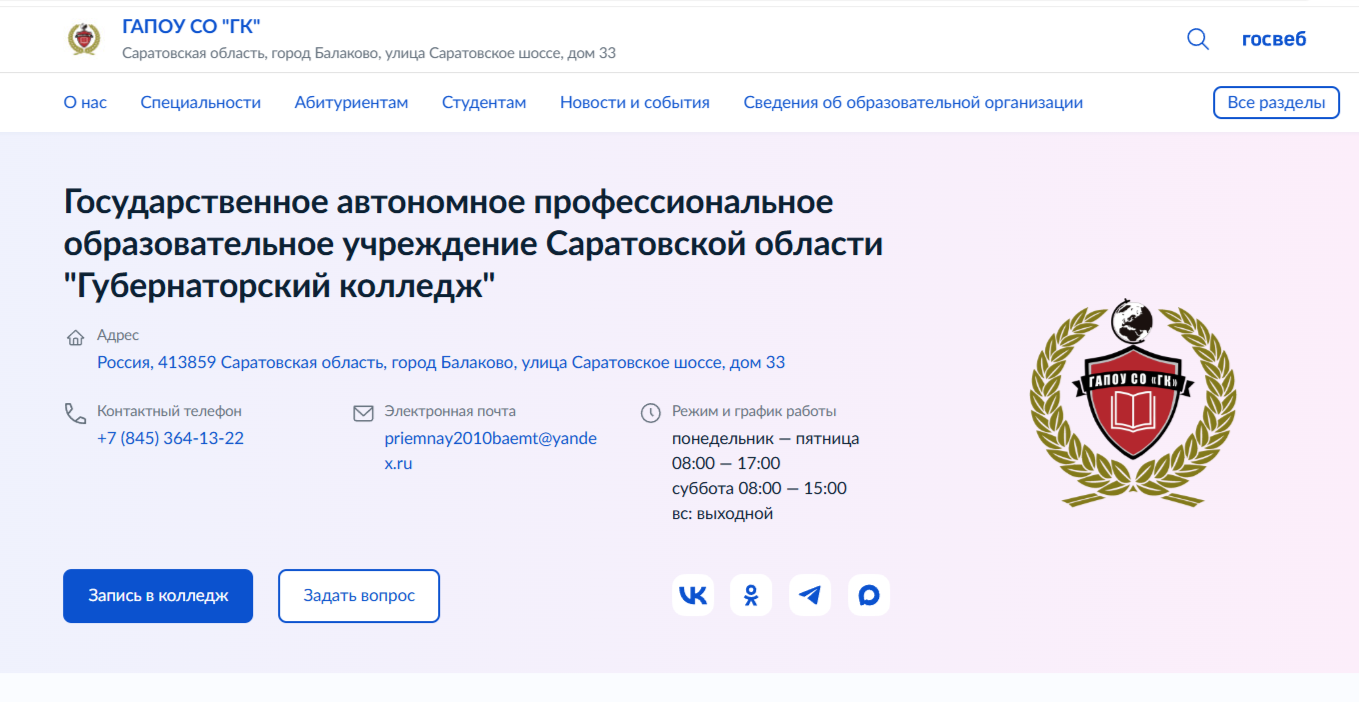The image size is (1359, 702).
Task: Click 'Задать вопрос' button
Action: (x=358, y=595)
